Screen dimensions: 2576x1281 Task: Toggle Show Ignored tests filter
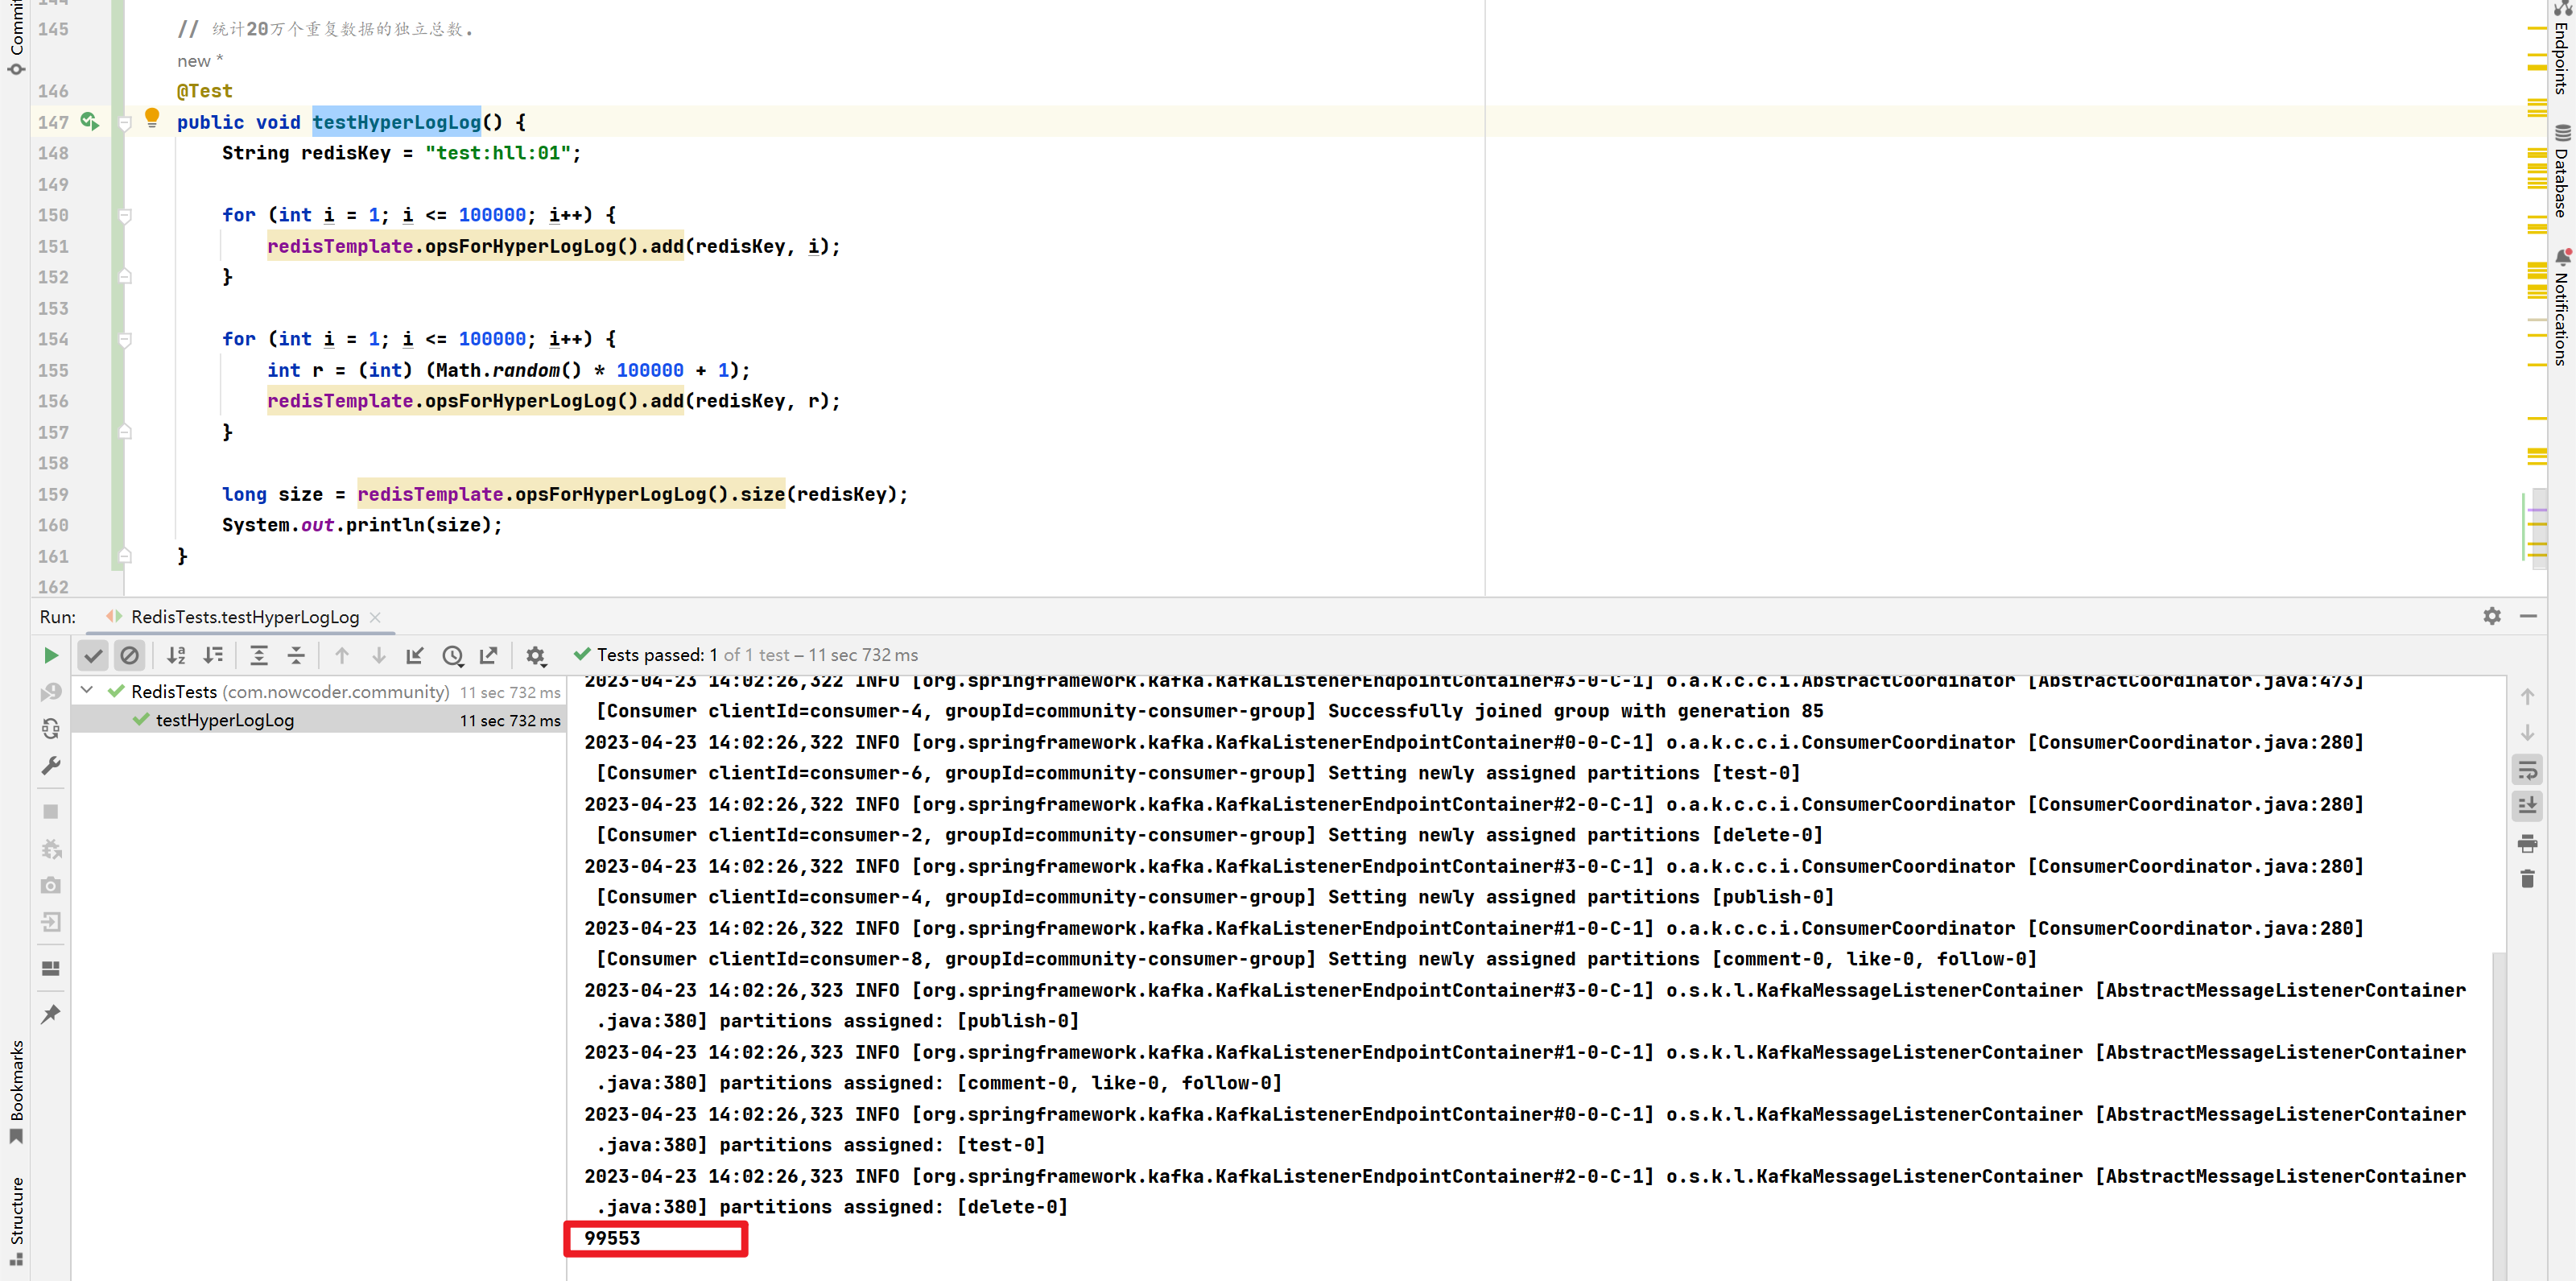point(130,655)
